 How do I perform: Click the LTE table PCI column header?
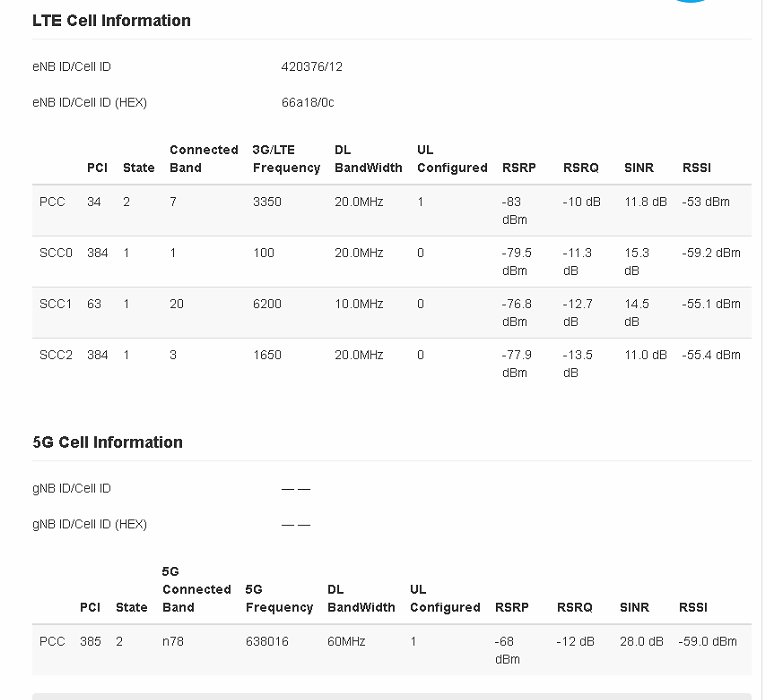95,168
